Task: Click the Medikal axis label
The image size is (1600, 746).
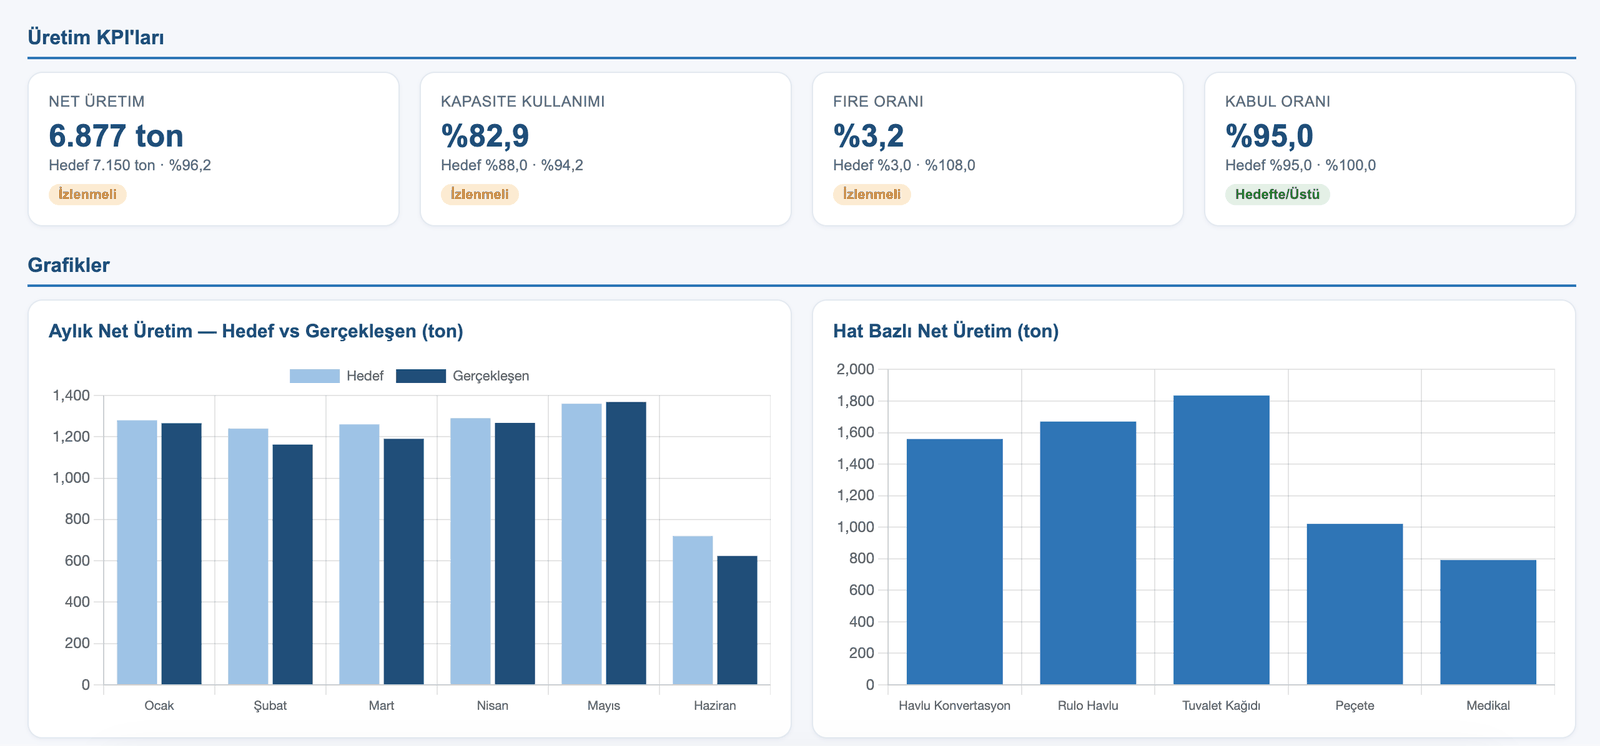Action: 1488,706
